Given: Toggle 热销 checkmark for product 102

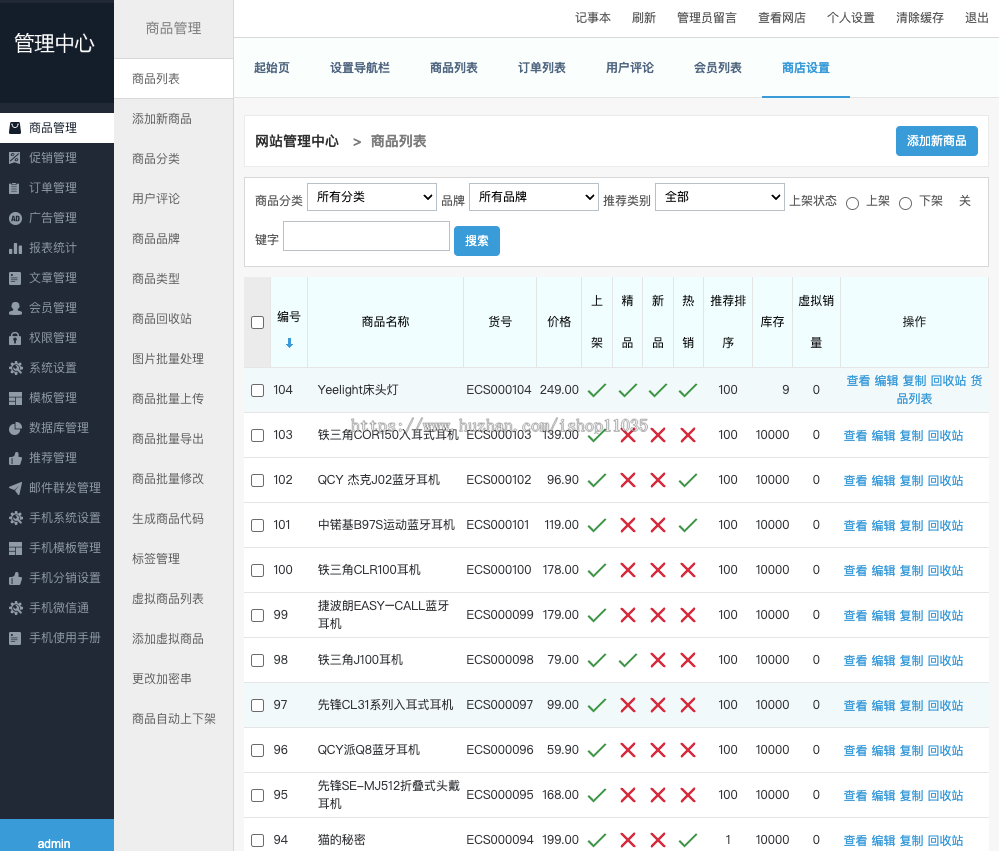Looking at the screenshot, I should click(688, 480).
